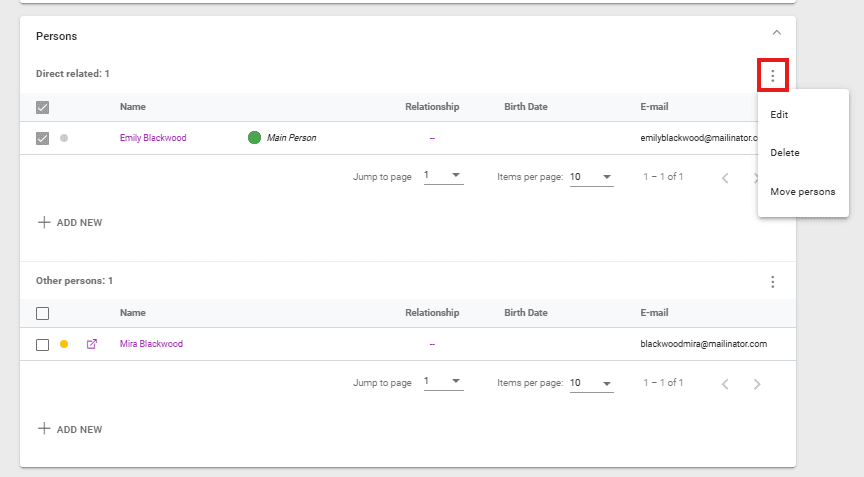
Task: Select Delete from the context menu
Action: coord(785,153)
